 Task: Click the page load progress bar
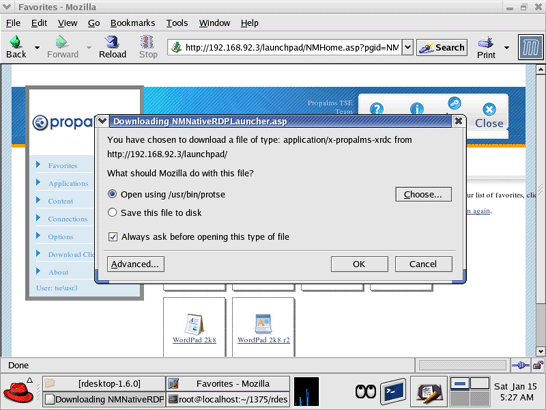(462, 365)
